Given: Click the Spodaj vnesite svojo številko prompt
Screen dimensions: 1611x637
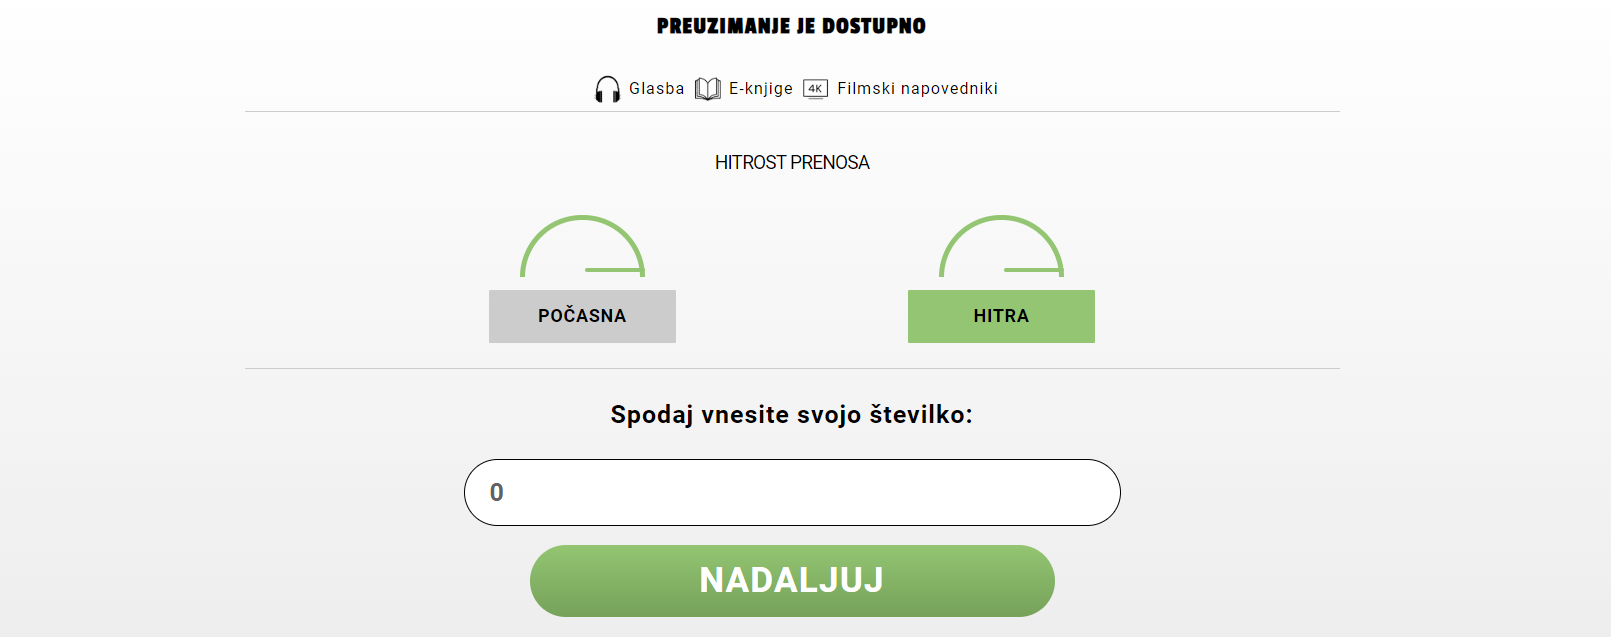Looking at the screenshot, I should [791, 415].
